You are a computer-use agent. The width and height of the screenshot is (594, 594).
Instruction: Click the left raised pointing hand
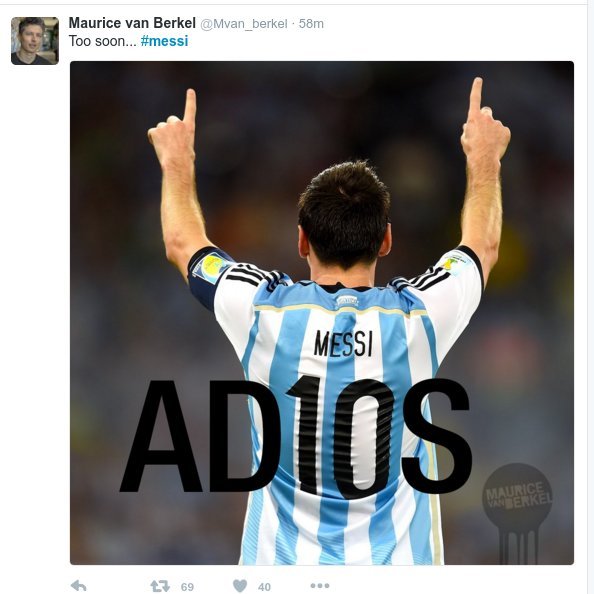coord(173,129)
